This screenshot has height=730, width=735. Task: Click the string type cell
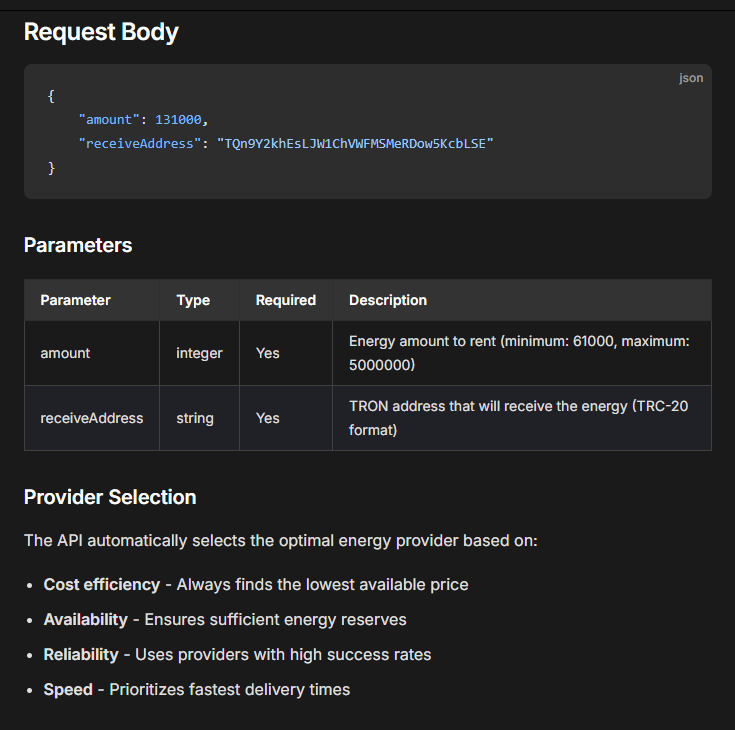[195, 418]
